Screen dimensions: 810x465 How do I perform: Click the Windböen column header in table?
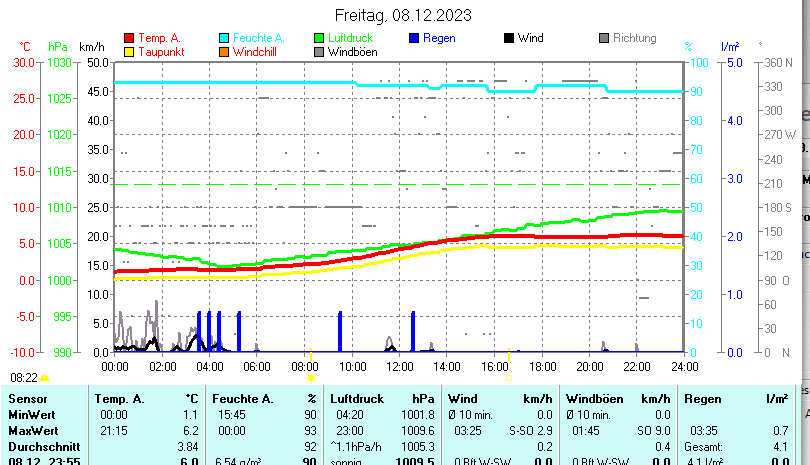coord(593,399)
